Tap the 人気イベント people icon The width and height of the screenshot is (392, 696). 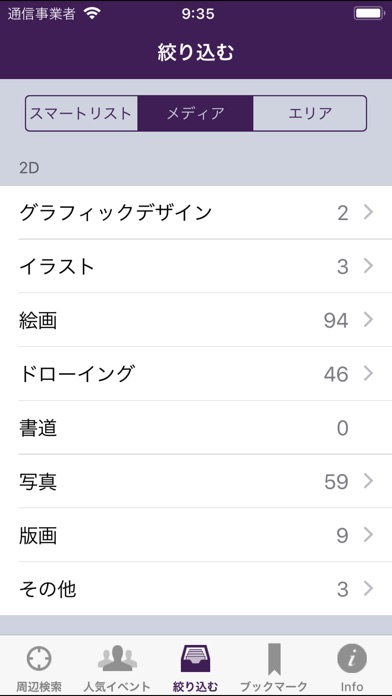click(x=117, y=659)
